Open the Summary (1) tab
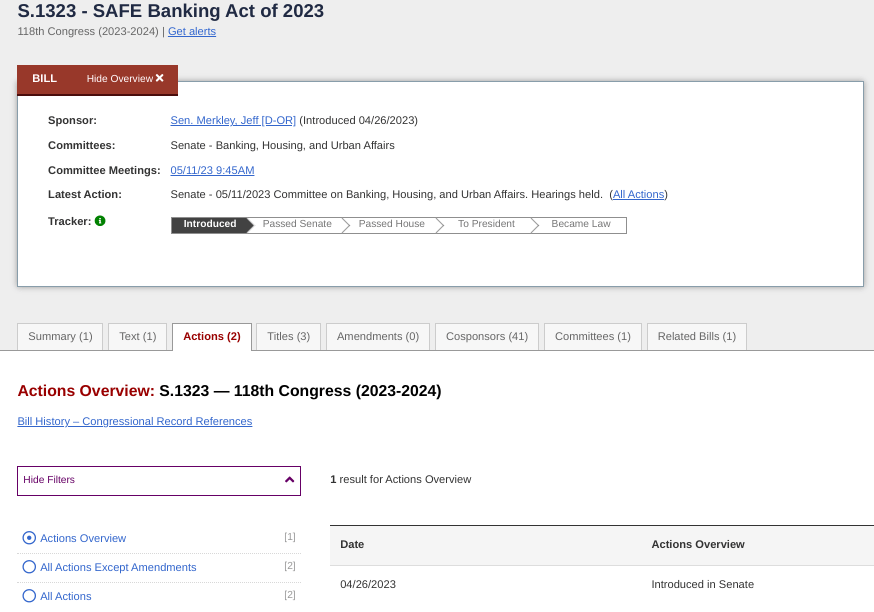The width and height of the screenshot is (874, 612). pyautogui.click(x=60, y=337)
